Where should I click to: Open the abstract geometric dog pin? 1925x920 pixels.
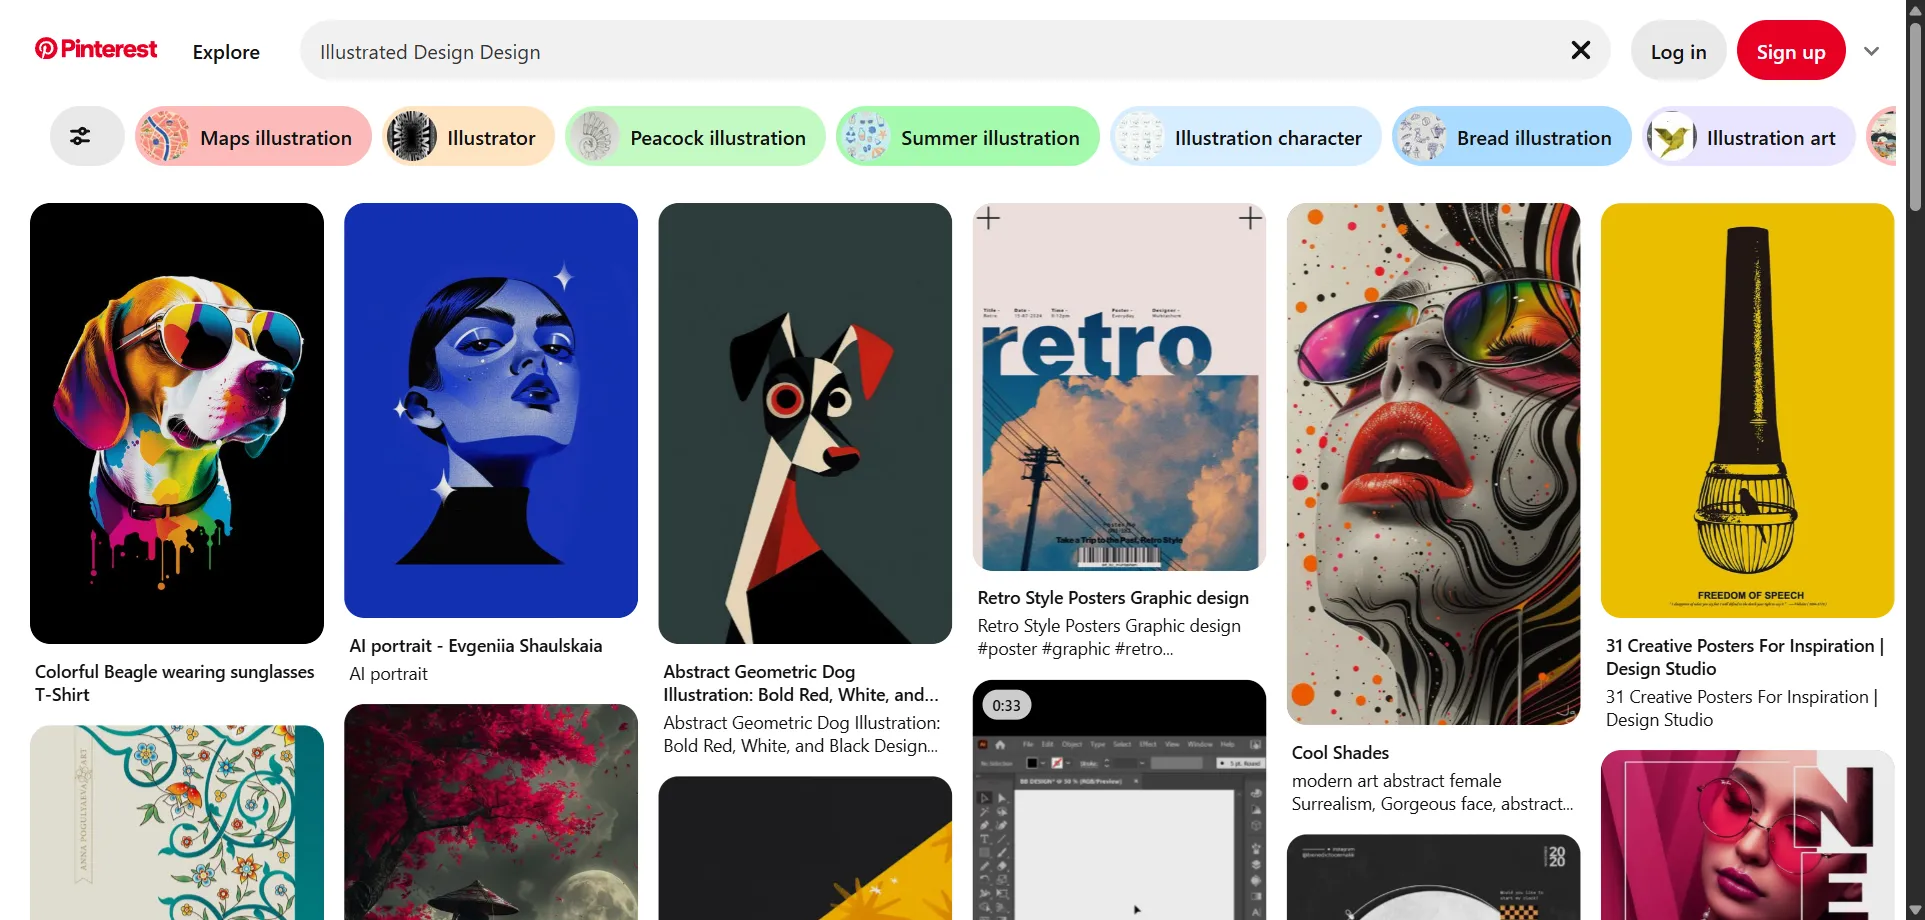coord(805,423)
